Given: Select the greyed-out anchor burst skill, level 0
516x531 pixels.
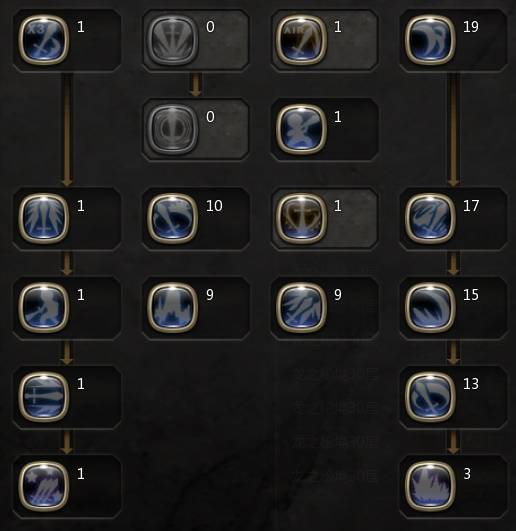Looking at the screenshot, I should (x=173, y=40).
